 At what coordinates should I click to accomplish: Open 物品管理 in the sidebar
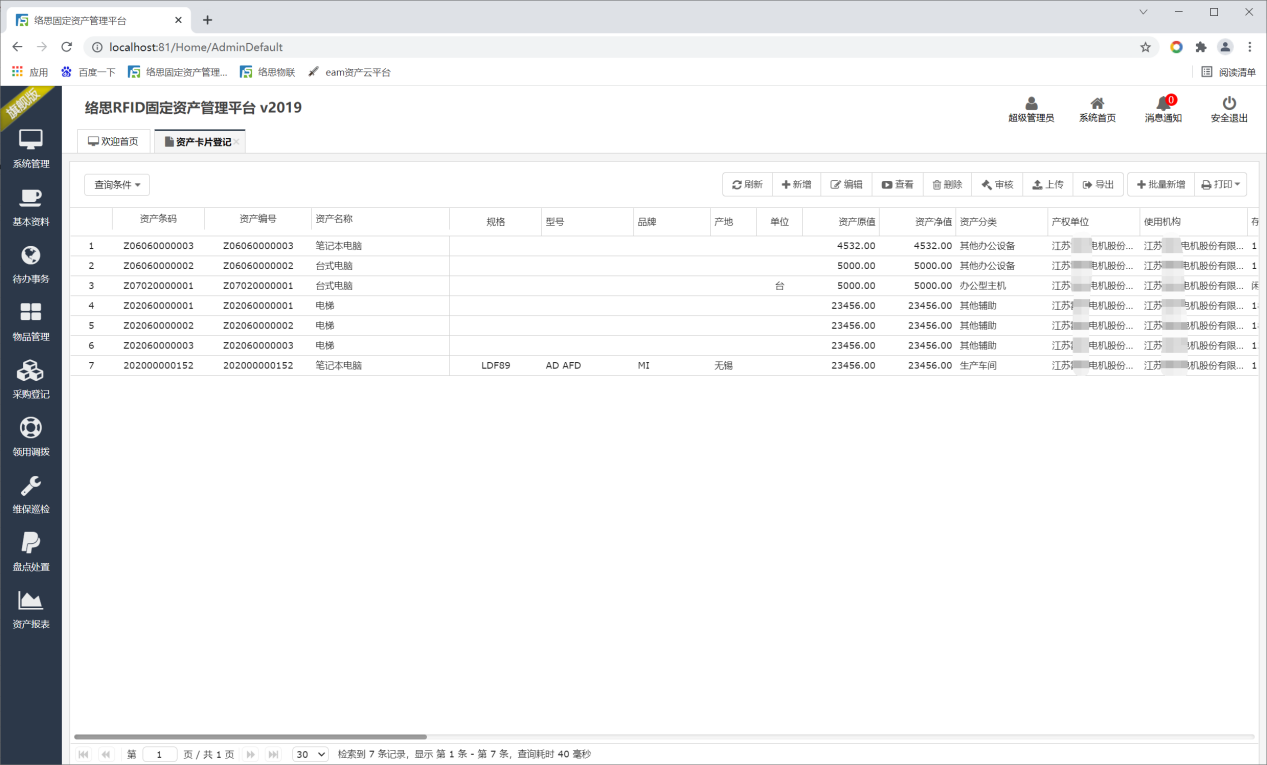31,322
